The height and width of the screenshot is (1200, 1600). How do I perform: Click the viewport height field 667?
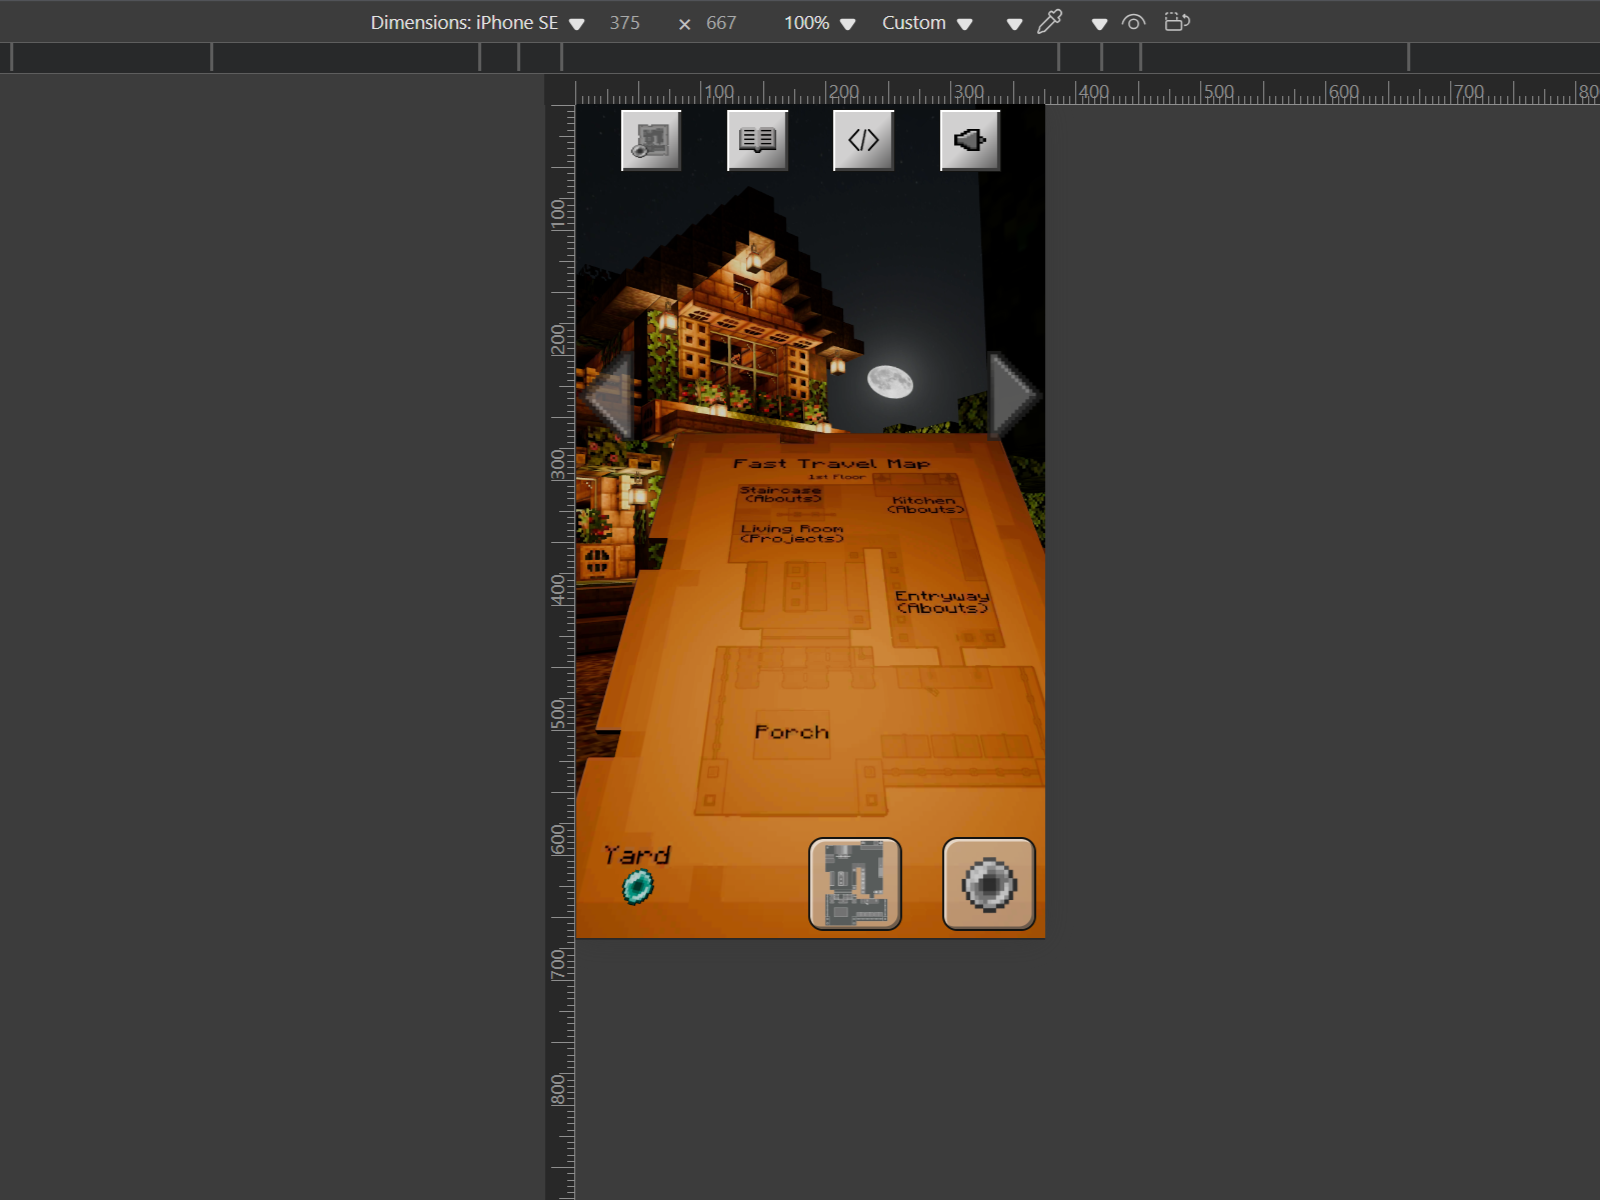[x=721, y=23]
